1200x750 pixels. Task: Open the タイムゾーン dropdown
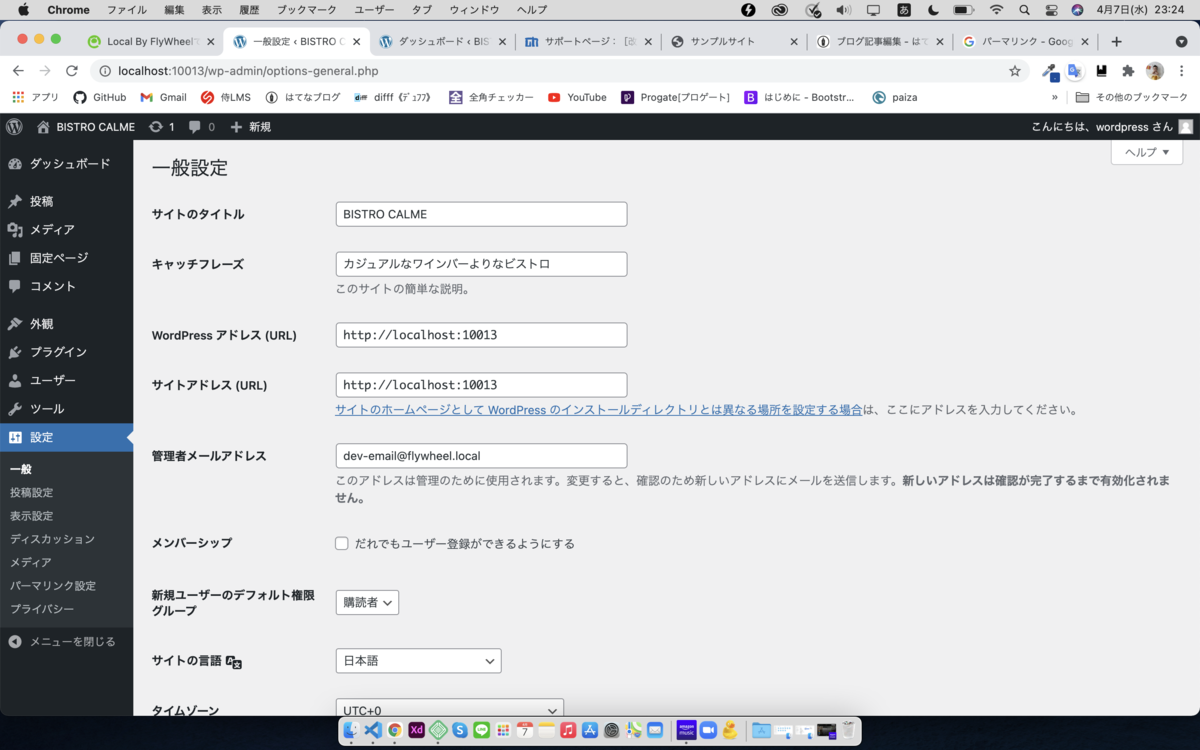coord(449,708)
